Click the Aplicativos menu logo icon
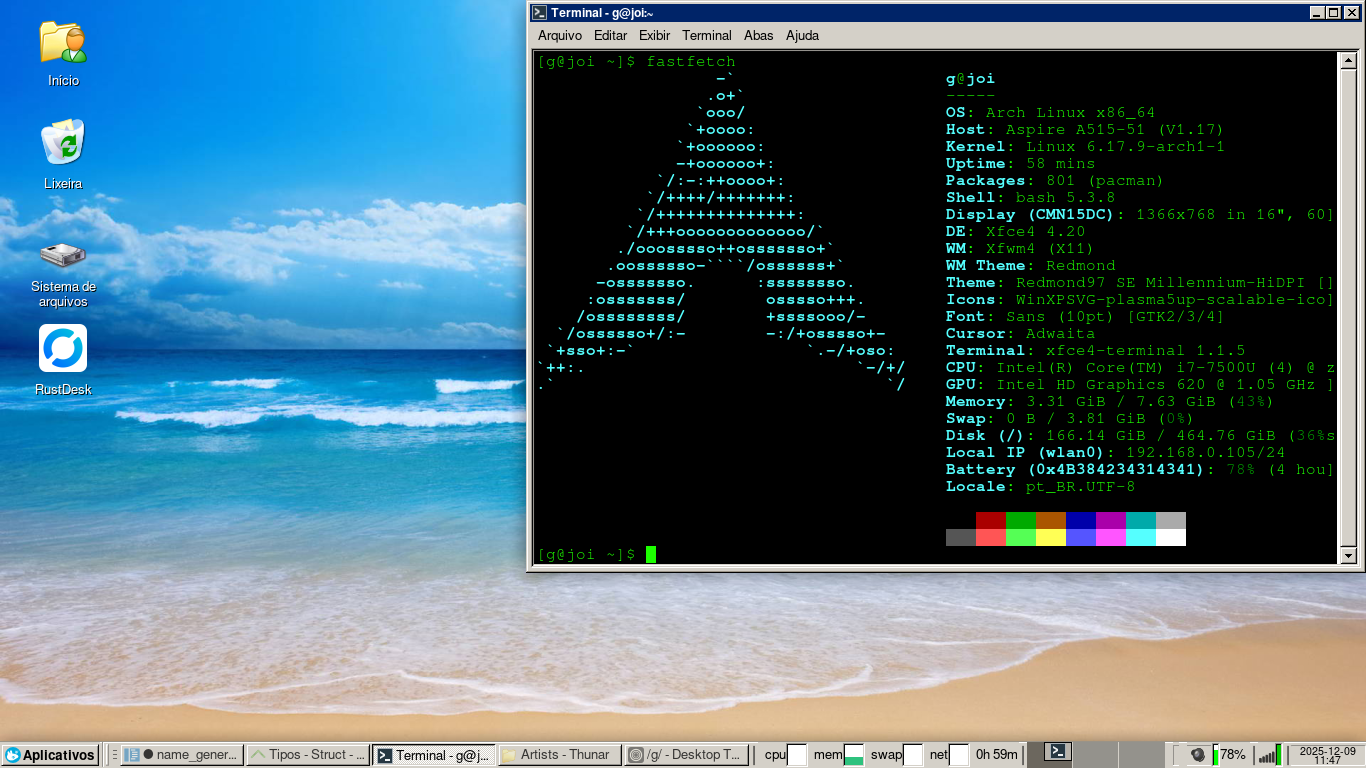1366x768 pixels. pos(12,756)
